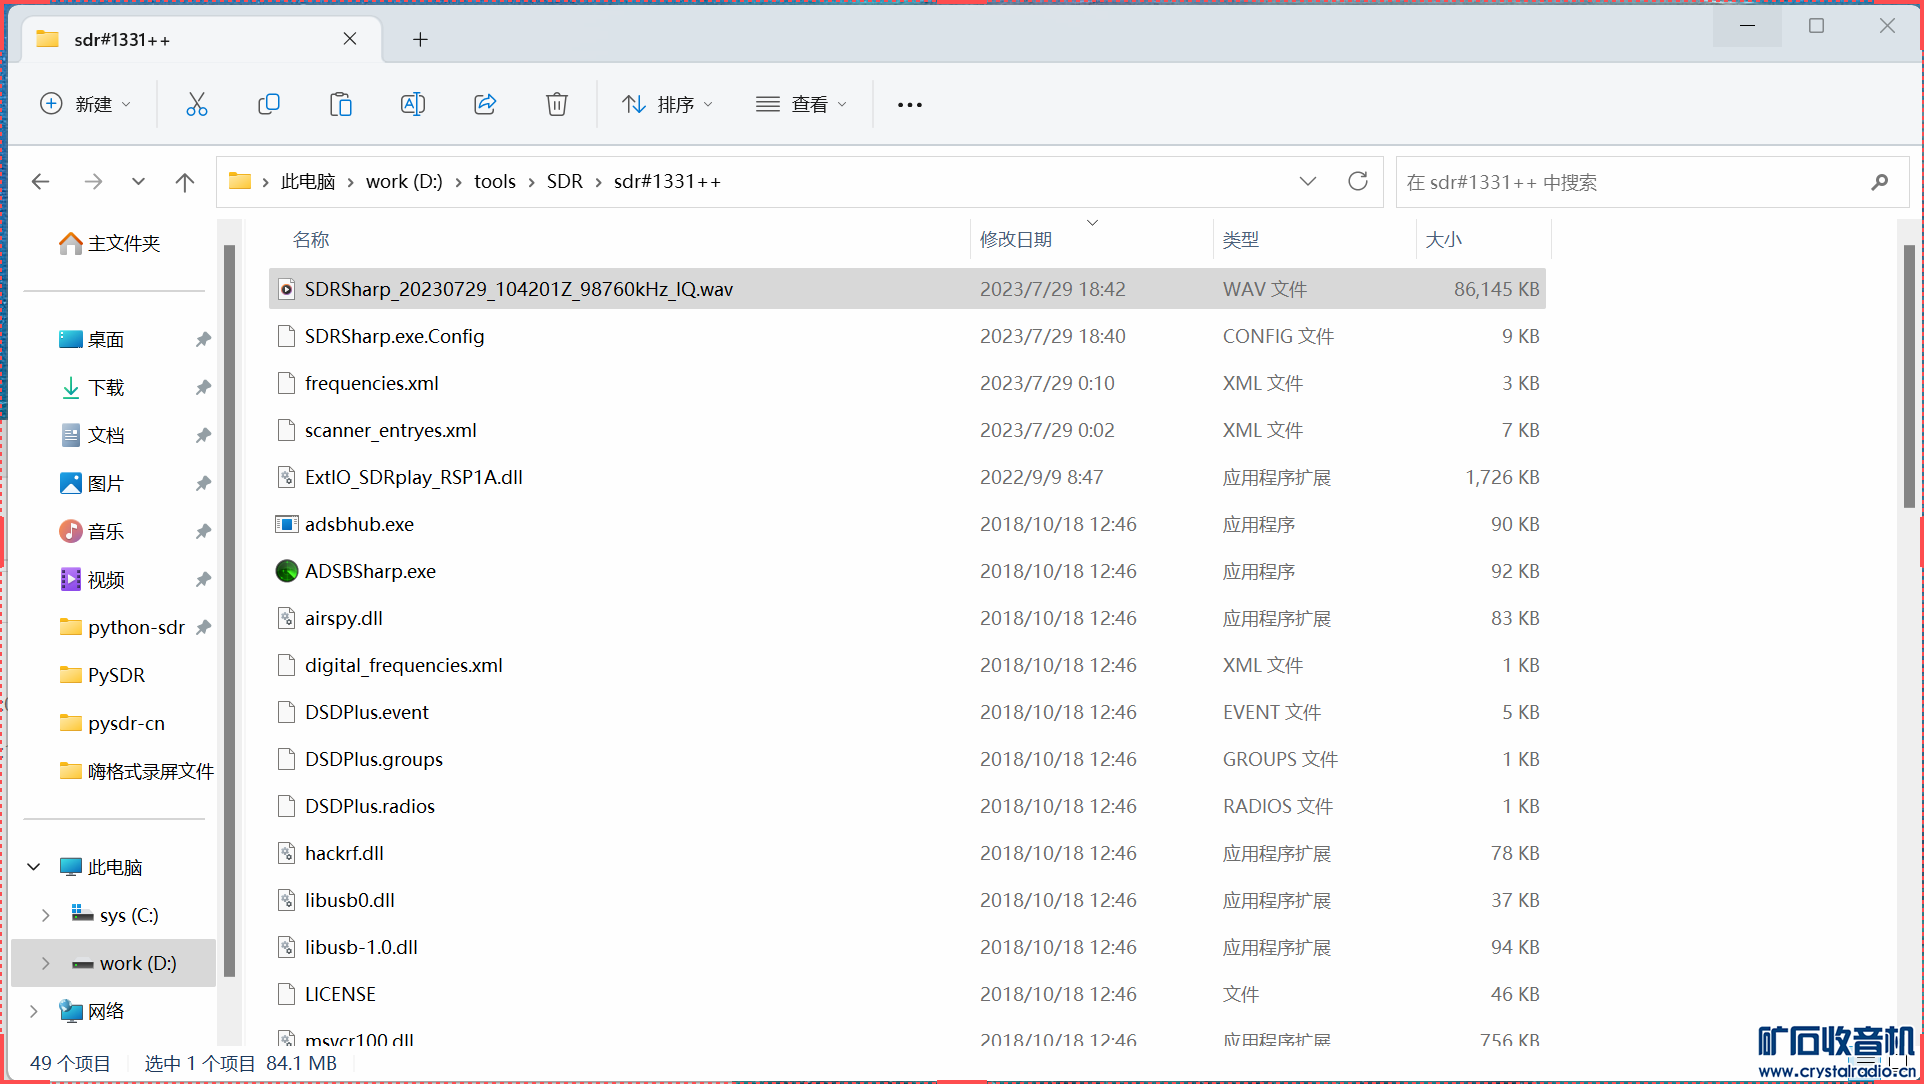Click the Delete trash can icon
1924x1084 pixels.
pos(557,104)
